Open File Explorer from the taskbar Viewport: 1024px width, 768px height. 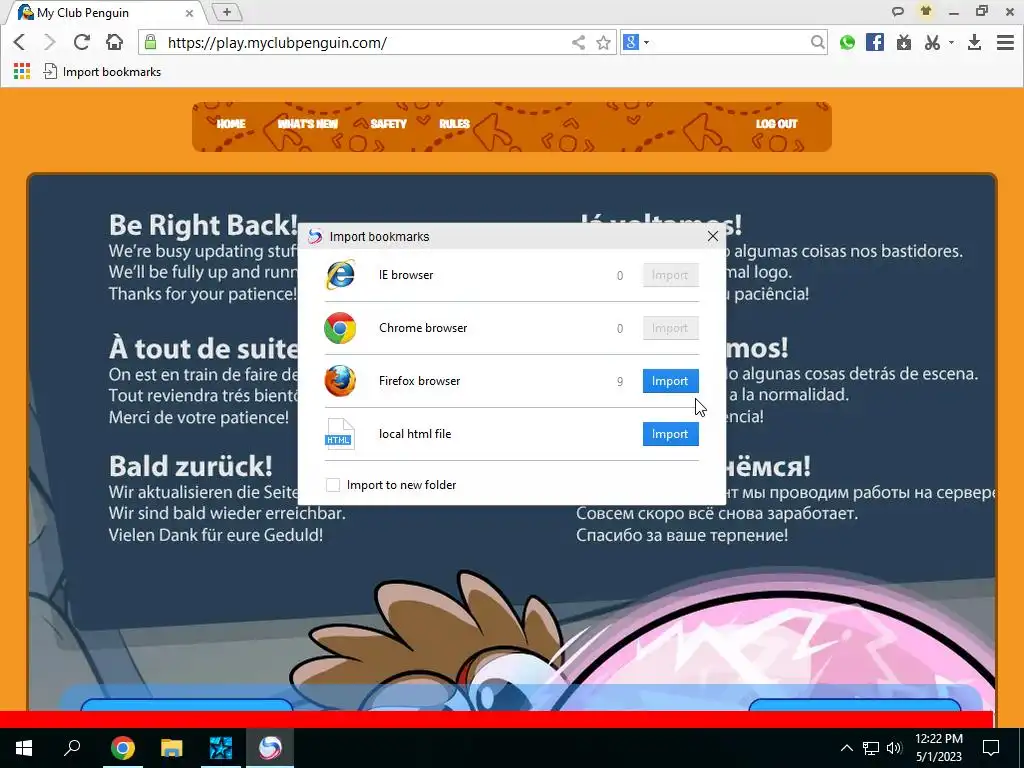[172, 748]
